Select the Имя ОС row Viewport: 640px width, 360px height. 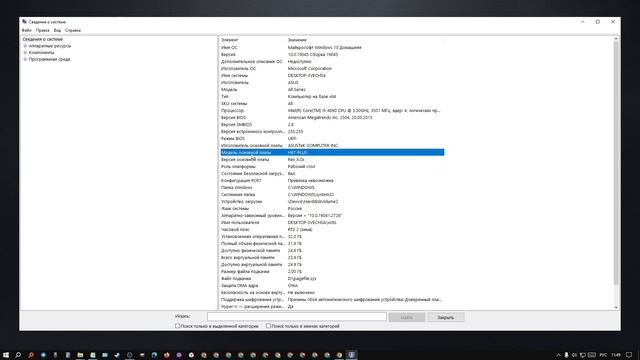332,47
